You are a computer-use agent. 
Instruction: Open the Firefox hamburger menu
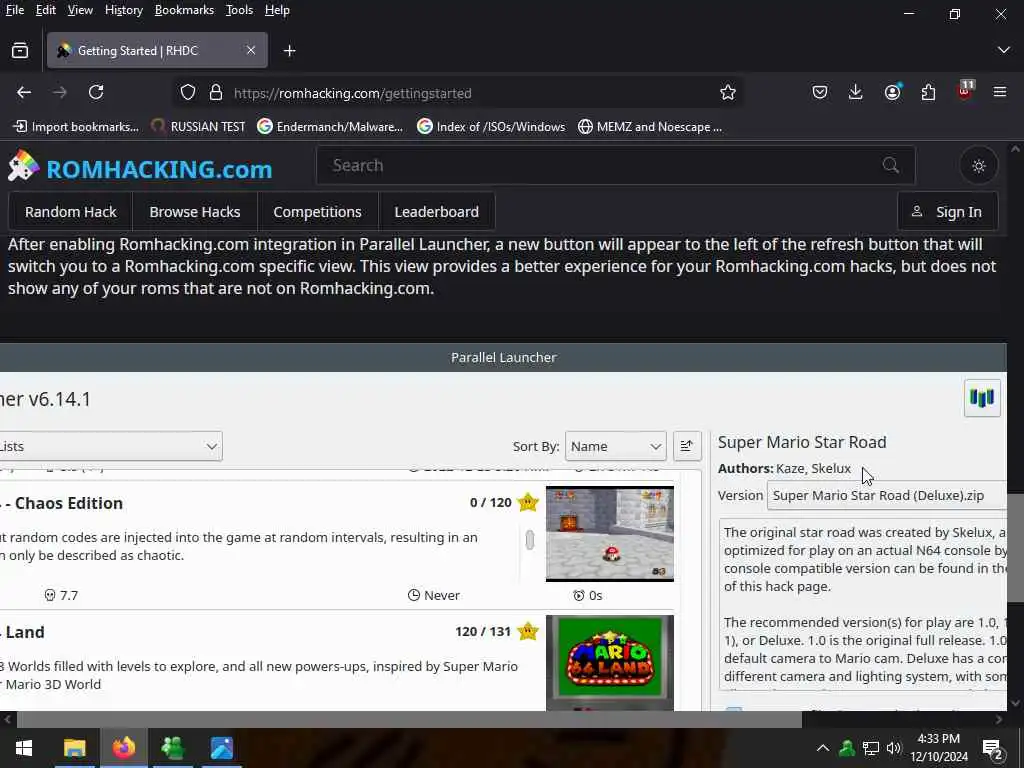click(1000, 92)
